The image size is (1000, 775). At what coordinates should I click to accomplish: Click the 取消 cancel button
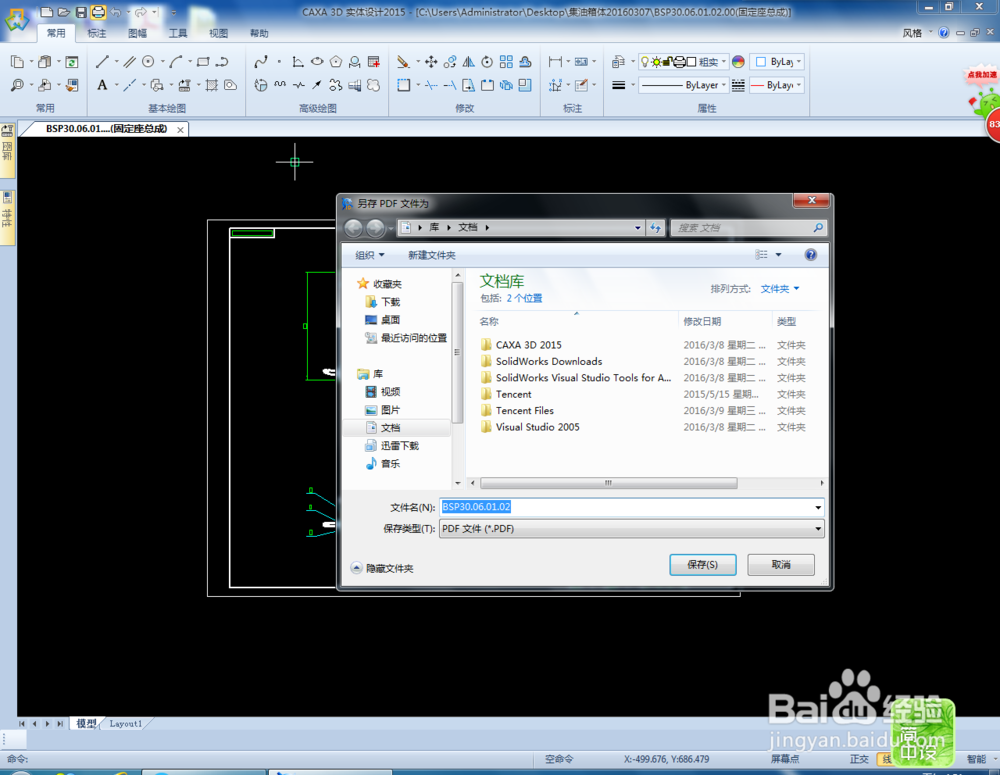tap(781, 565)
